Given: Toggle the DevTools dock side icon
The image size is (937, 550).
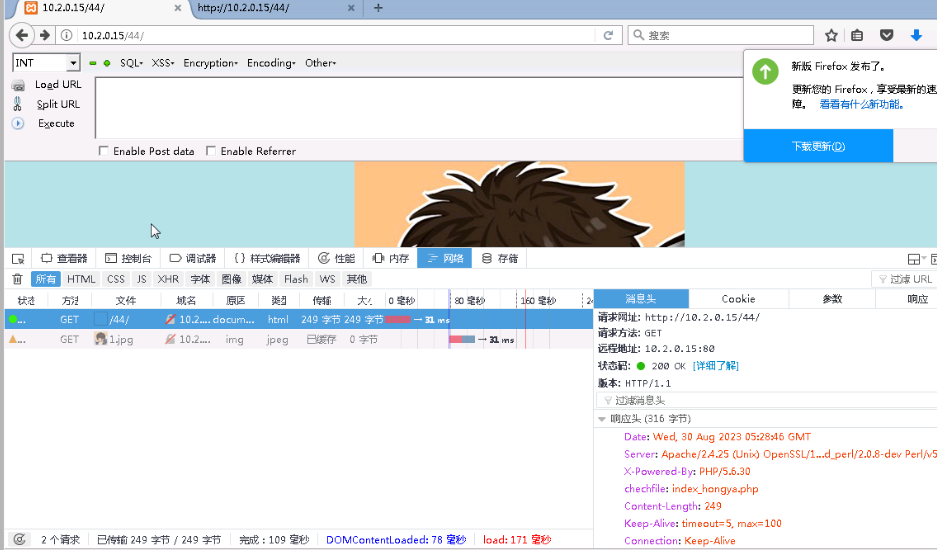Looking at the screenshot, I should [914, 259].
